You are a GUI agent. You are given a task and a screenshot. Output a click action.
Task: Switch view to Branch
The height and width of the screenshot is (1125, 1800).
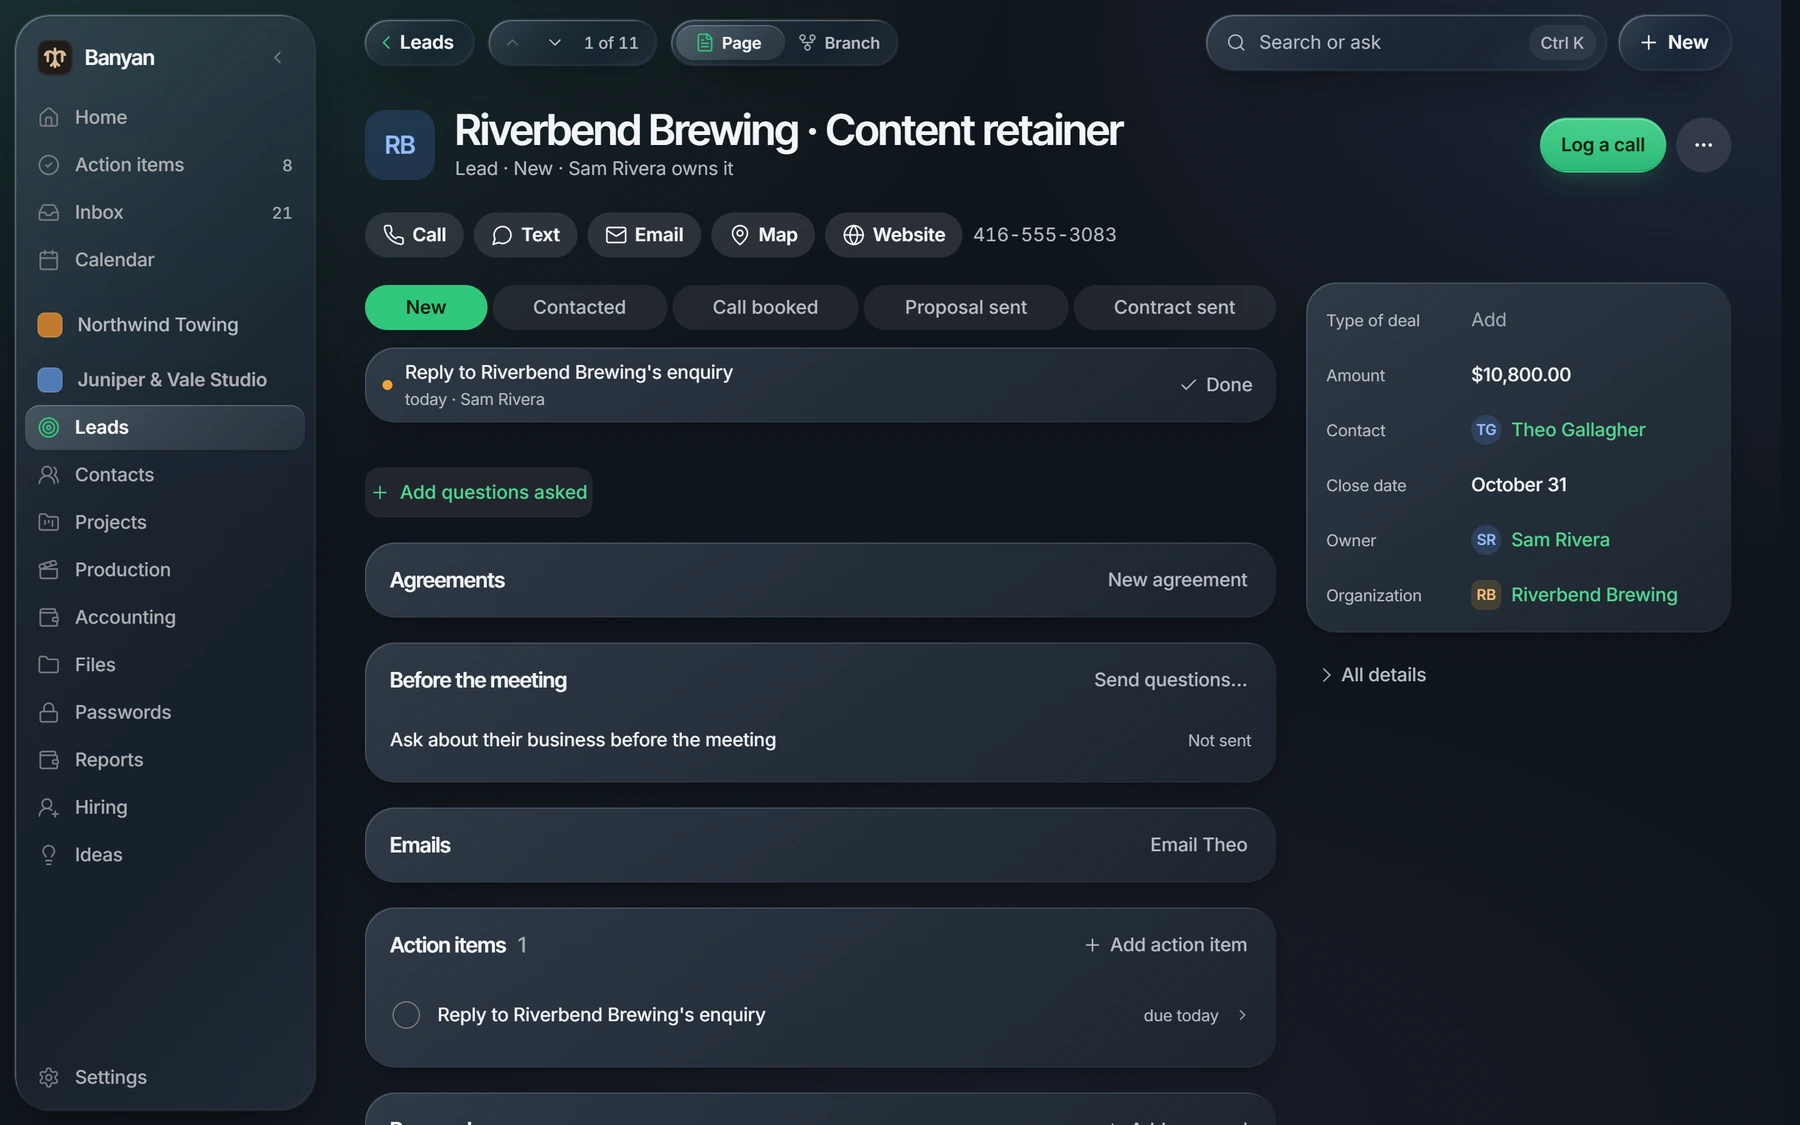(839, 43)
